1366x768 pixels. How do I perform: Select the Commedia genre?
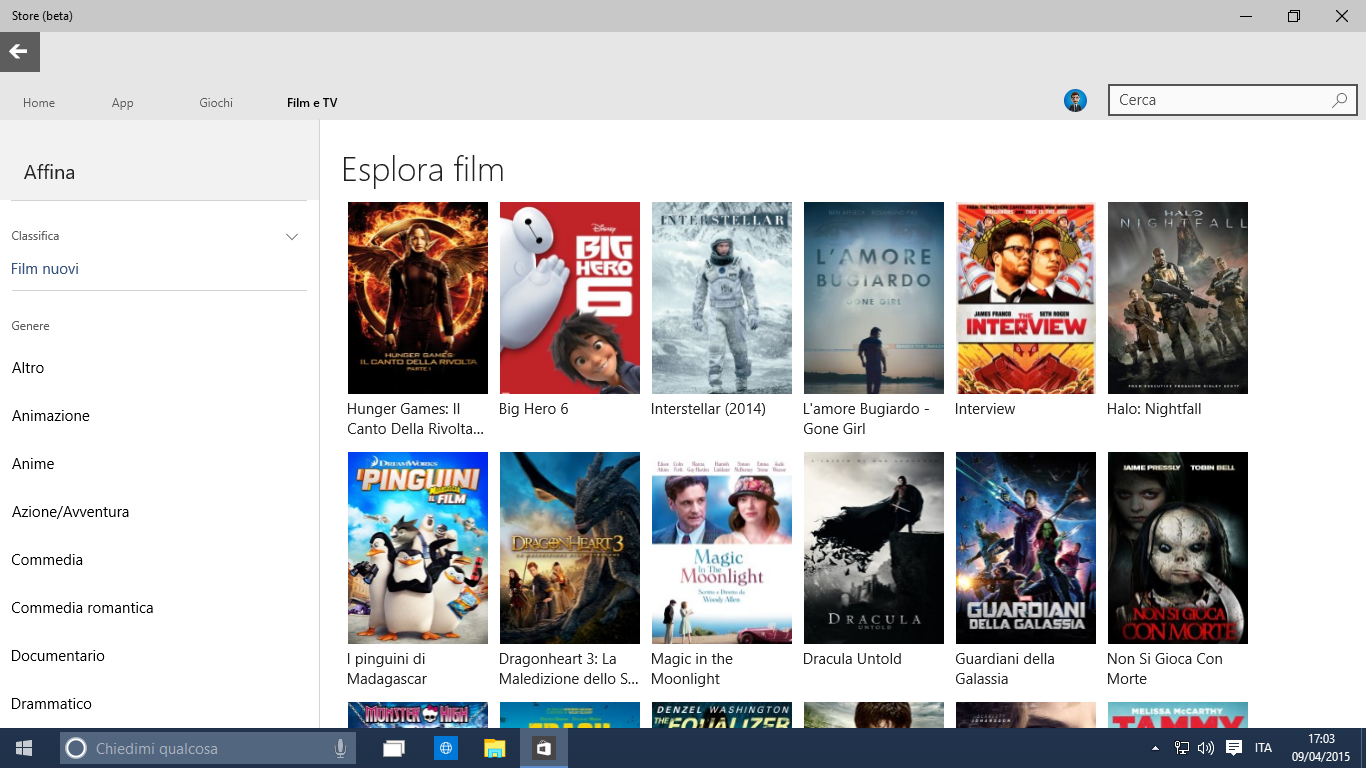[47, 560]
